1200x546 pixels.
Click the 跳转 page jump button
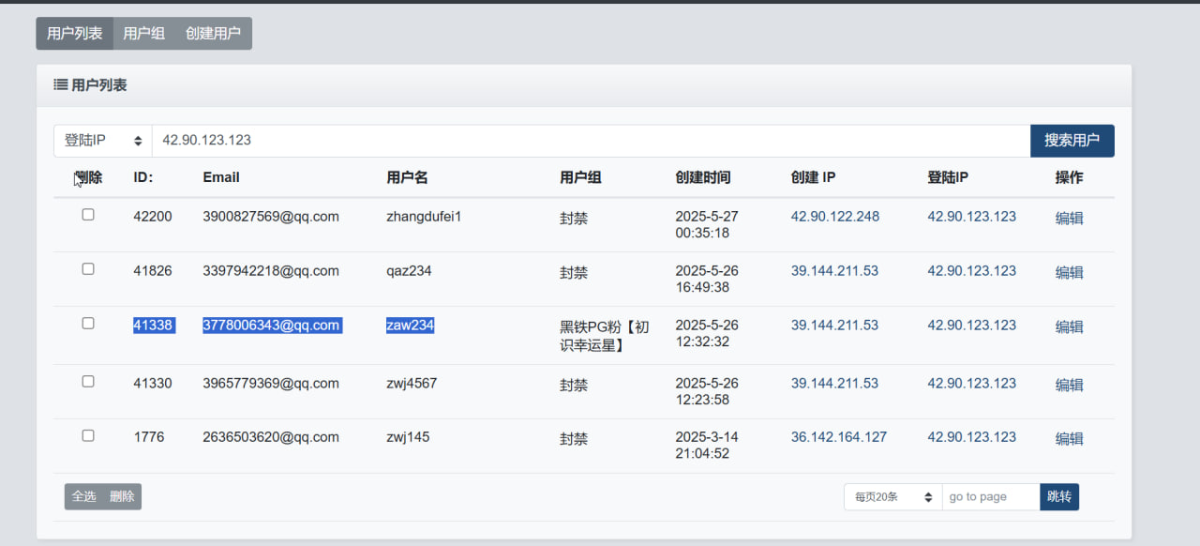1059,497
